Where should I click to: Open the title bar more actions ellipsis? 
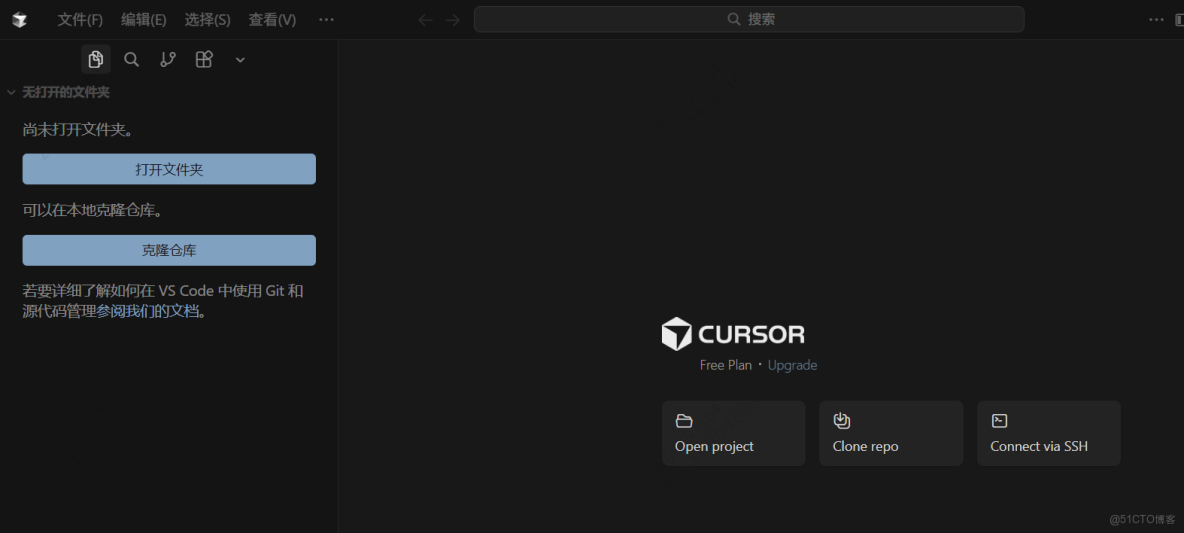pos(1156,20)
